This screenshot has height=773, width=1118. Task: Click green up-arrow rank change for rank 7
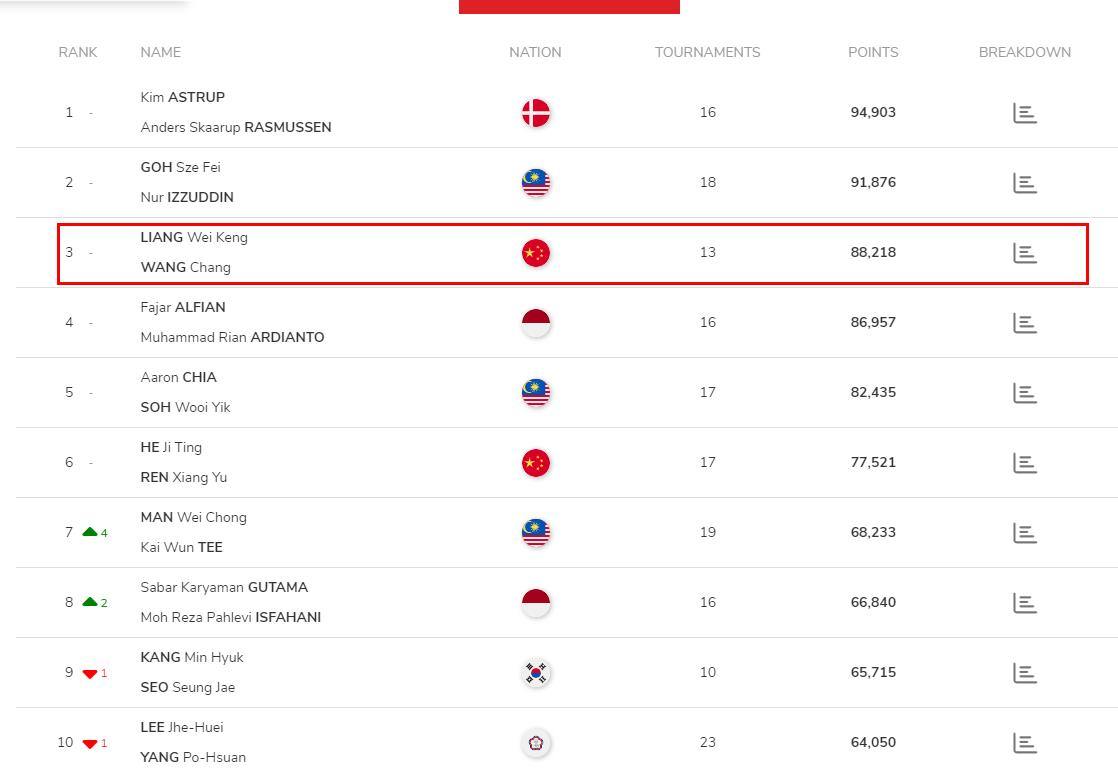pos(90,532)
